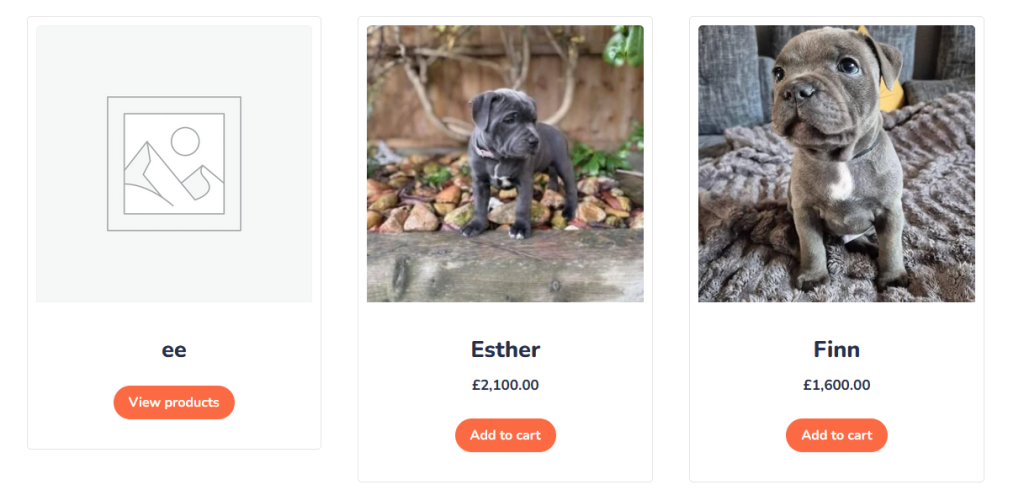
Task: Click the placeholder image icon on "ee" card
Action: click(x=174, y=164)
